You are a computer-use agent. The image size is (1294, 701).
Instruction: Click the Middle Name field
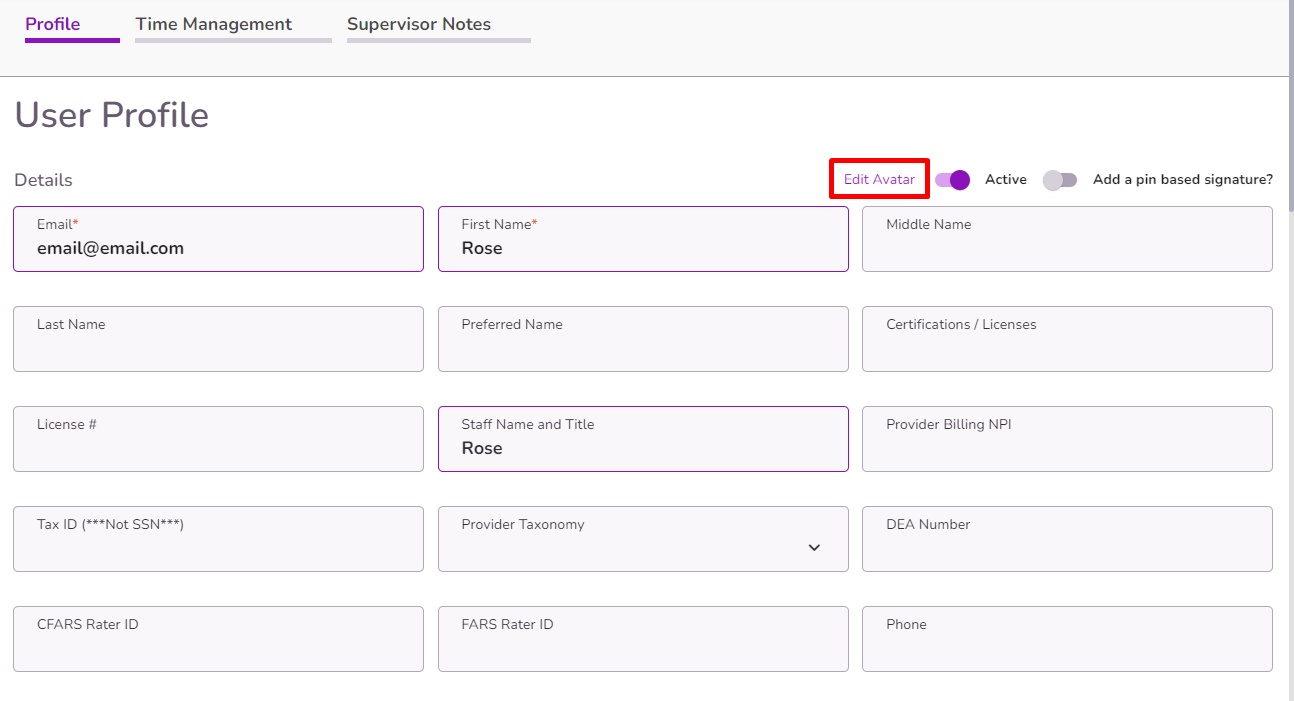click(1067, 239)
